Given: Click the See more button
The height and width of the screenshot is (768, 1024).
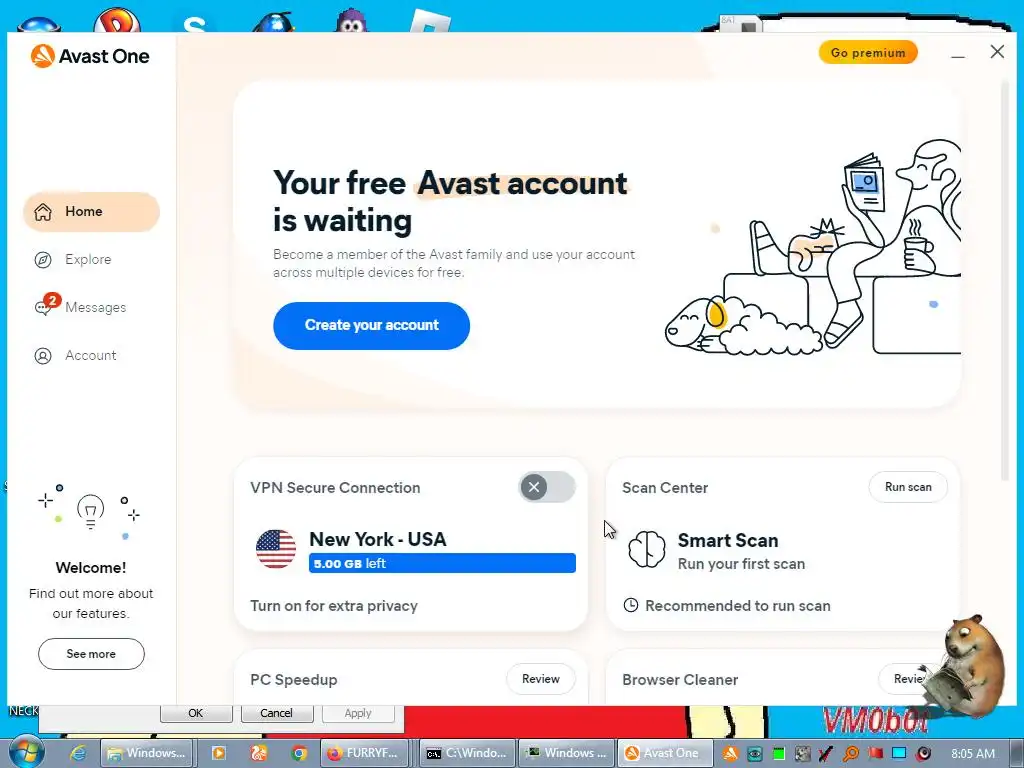Looking at the screenshot, I should tap(91, 654).
